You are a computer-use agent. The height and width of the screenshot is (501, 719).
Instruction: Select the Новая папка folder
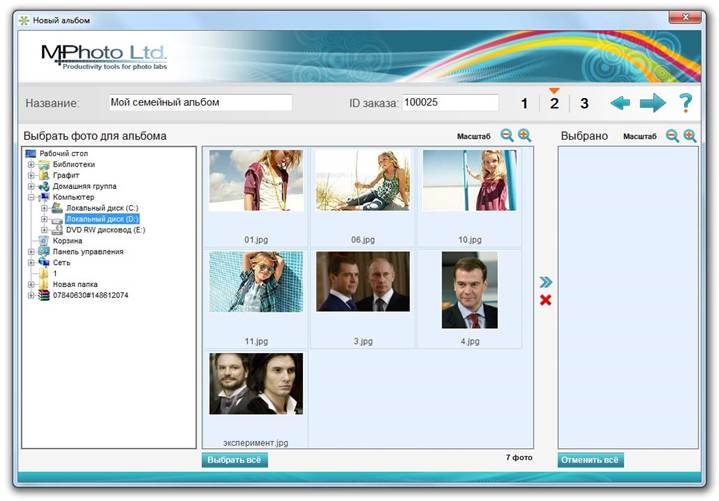tap(75, 284)
